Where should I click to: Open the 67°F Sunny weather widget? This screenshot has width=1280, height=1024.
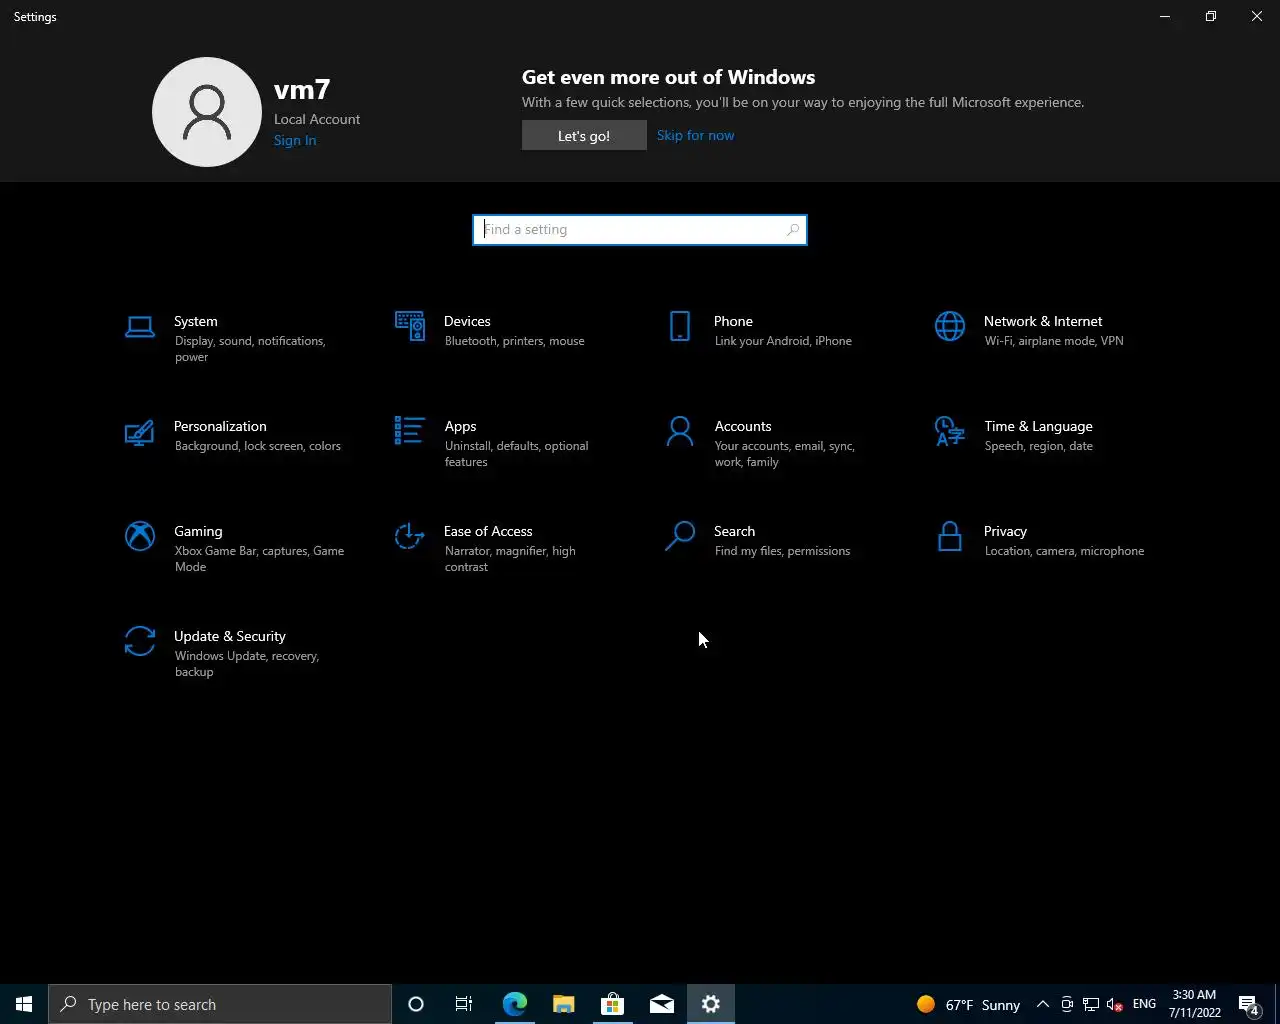(x=968, y=1004)
